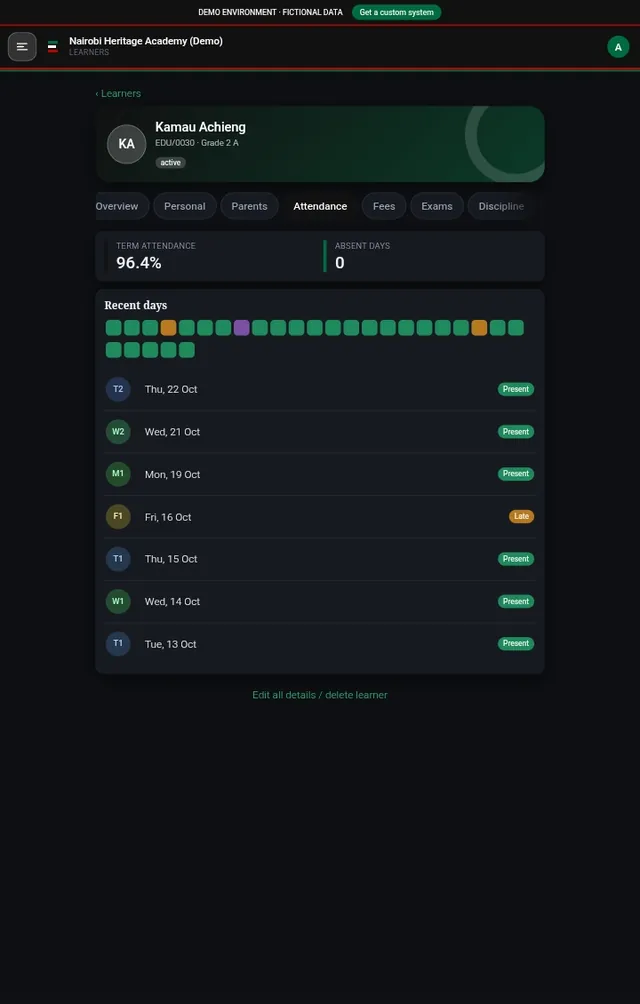Click the Tue, 13 Oct date text
The height and width of the screenshot is (1004, 640).
(170, 644)
